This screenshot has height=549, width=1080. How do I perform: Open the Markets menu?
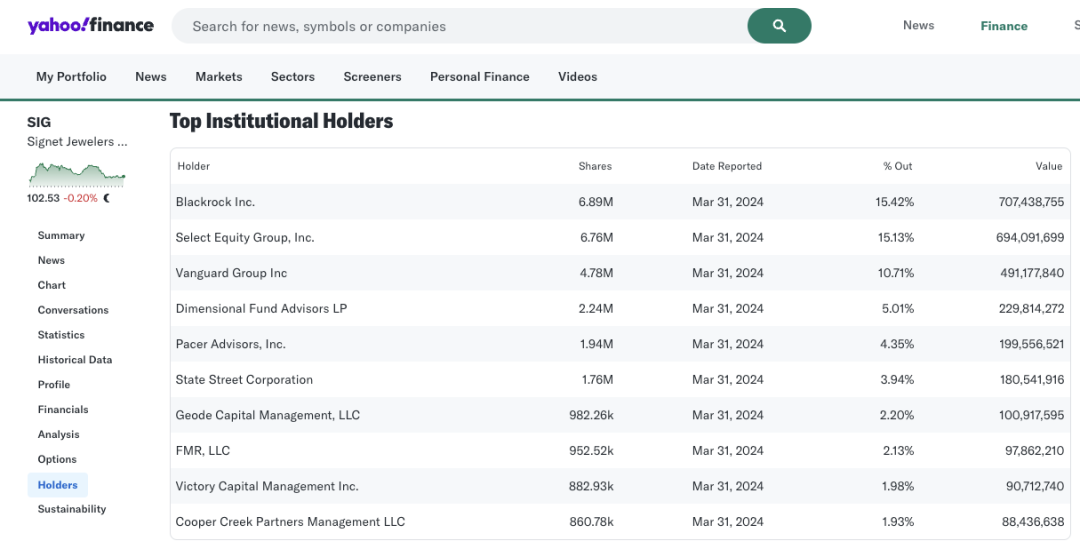coord(218,76)
